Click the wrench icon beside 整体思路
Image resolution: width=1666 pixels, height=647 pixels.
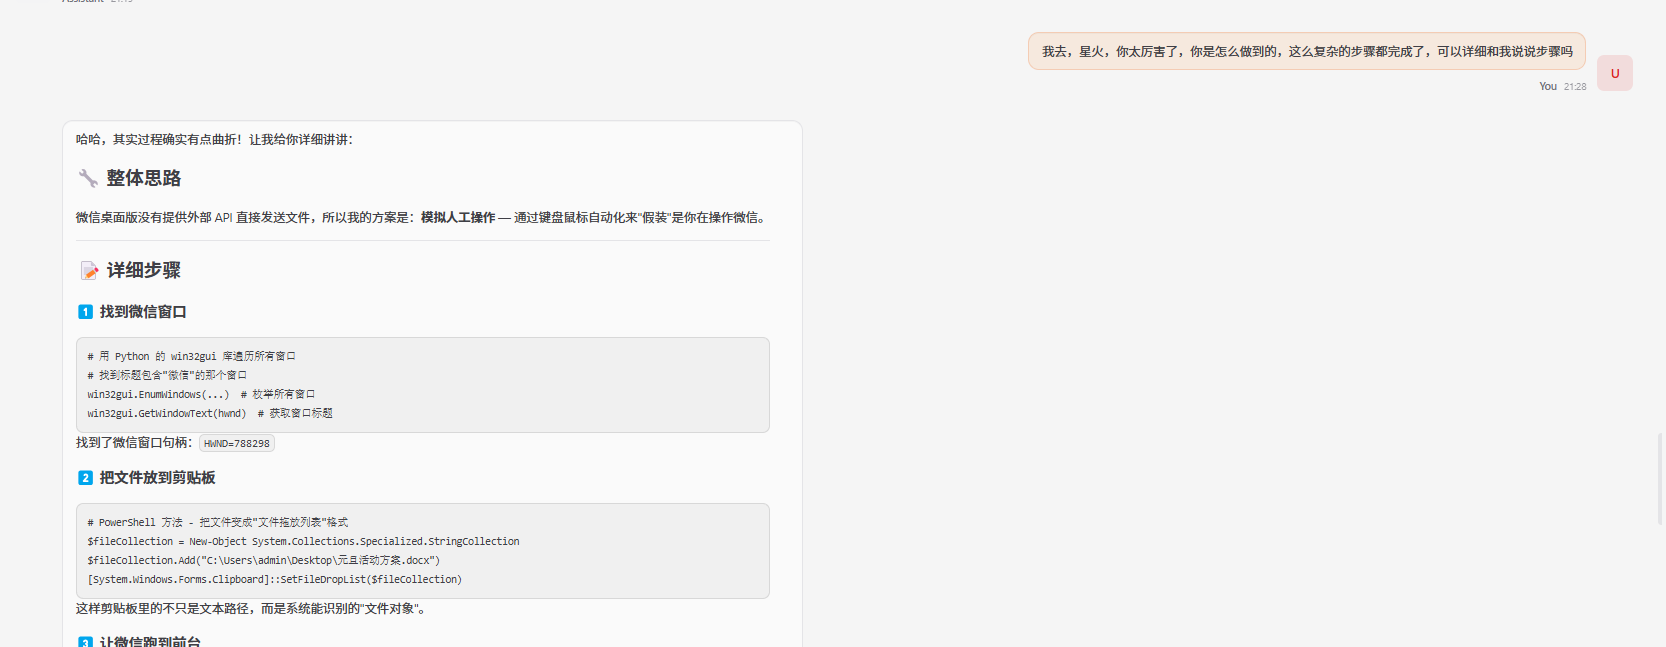(x=88, y=178)
